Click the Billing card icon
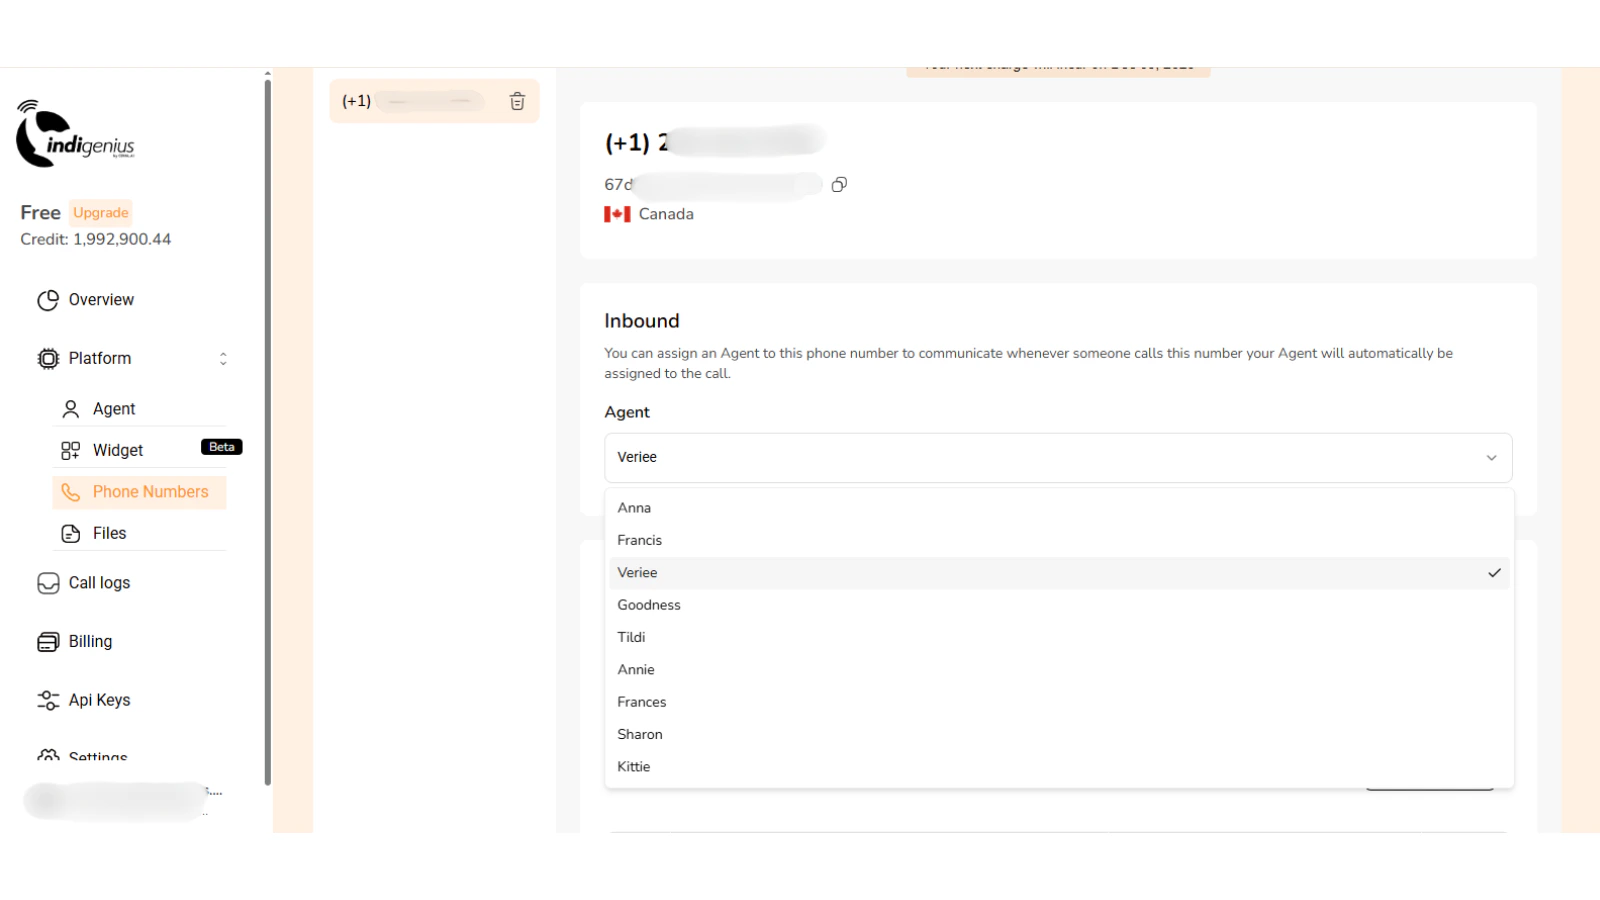 tap(48, 642)
